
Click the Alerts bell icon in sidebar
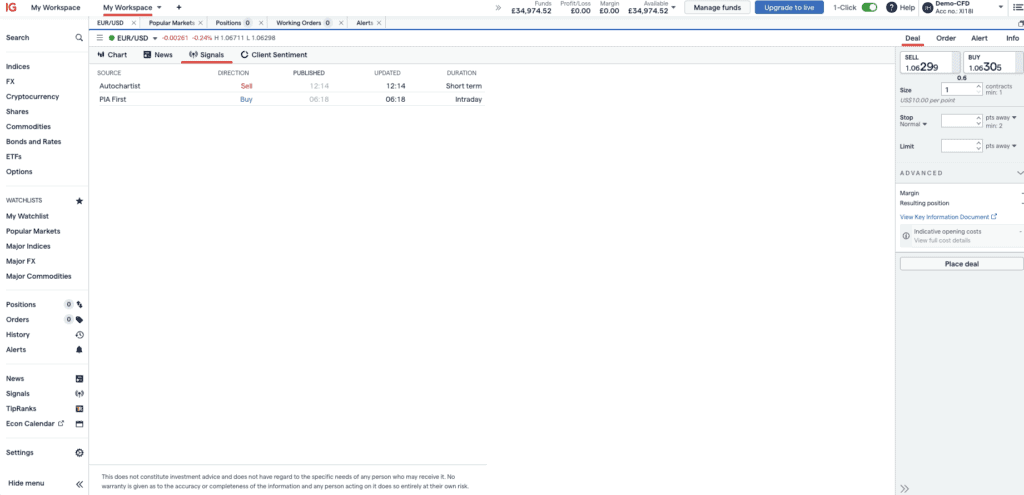click(x=80, y=350)
